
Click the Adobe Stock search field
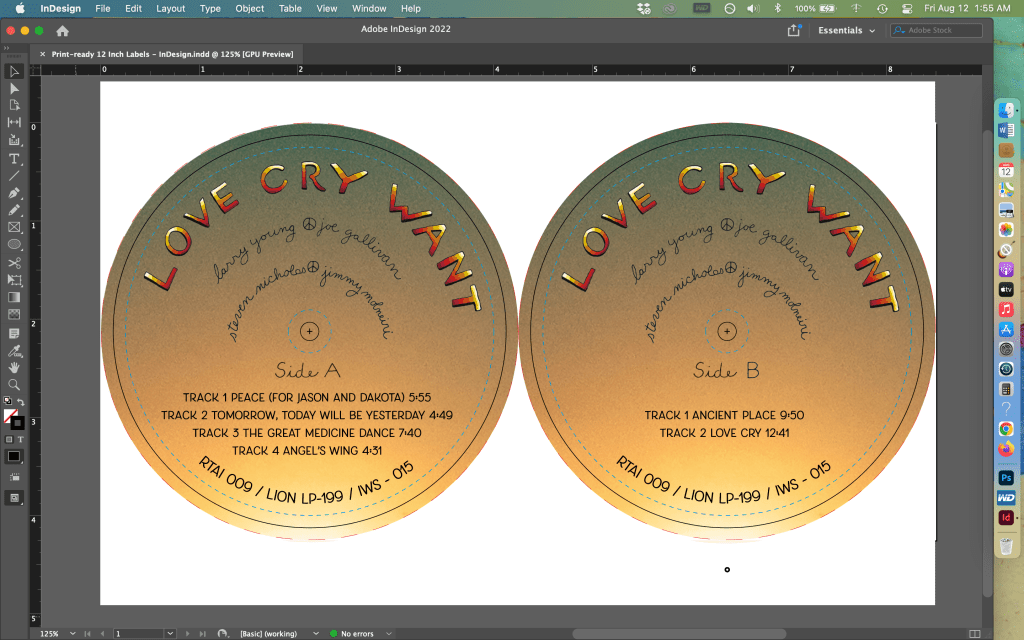942,31
